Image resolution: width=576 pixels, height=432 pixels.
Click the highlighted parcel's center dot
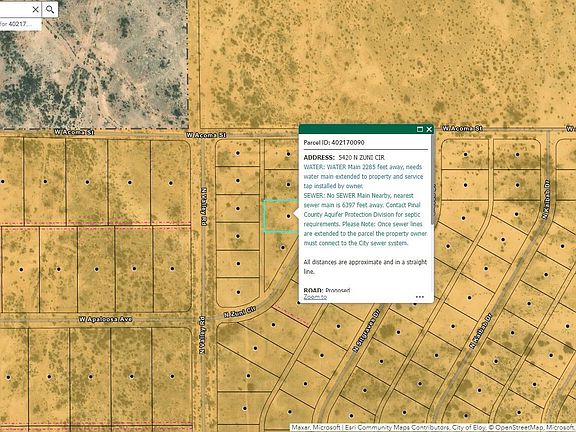click(288, 216)
